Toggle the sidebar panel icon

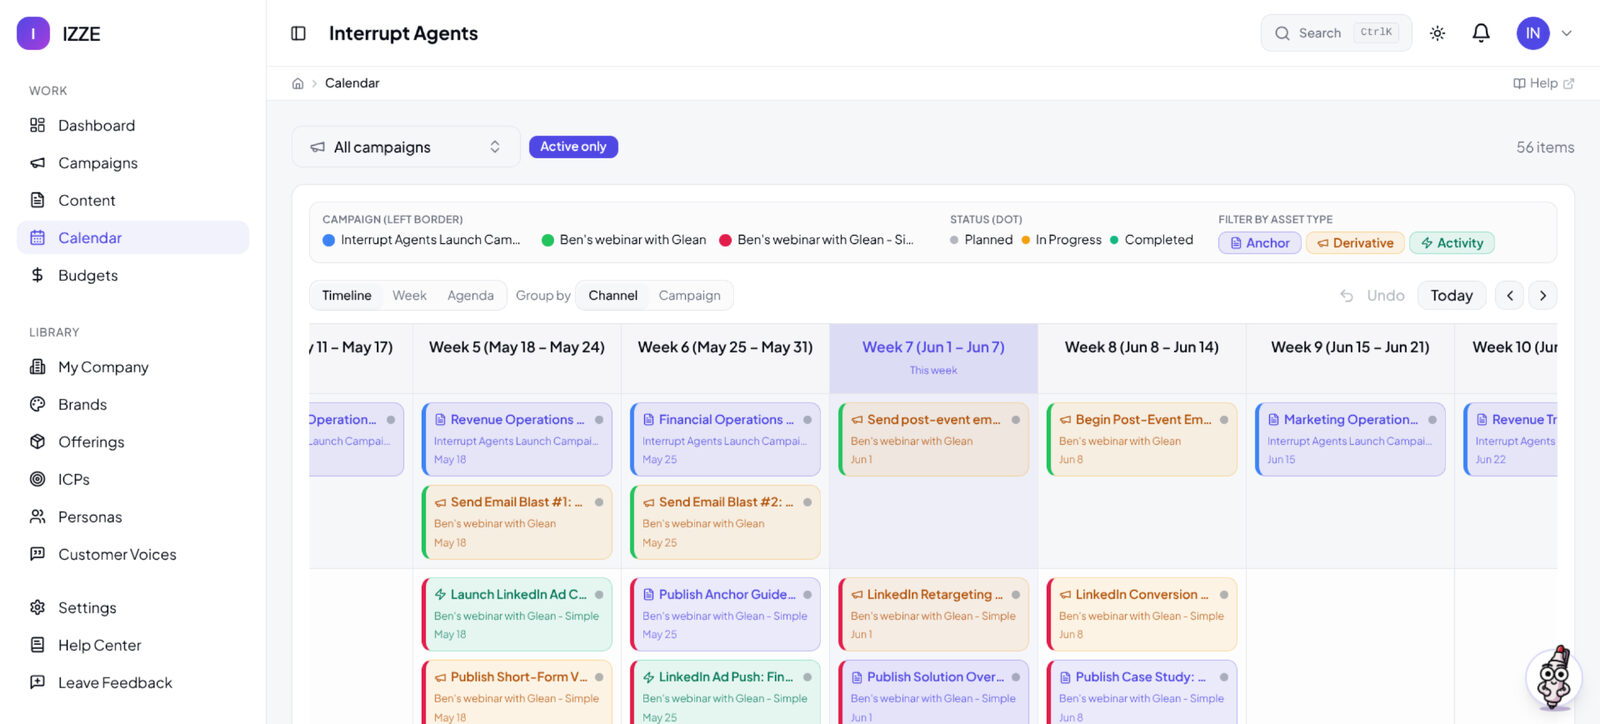pos(298,33)
